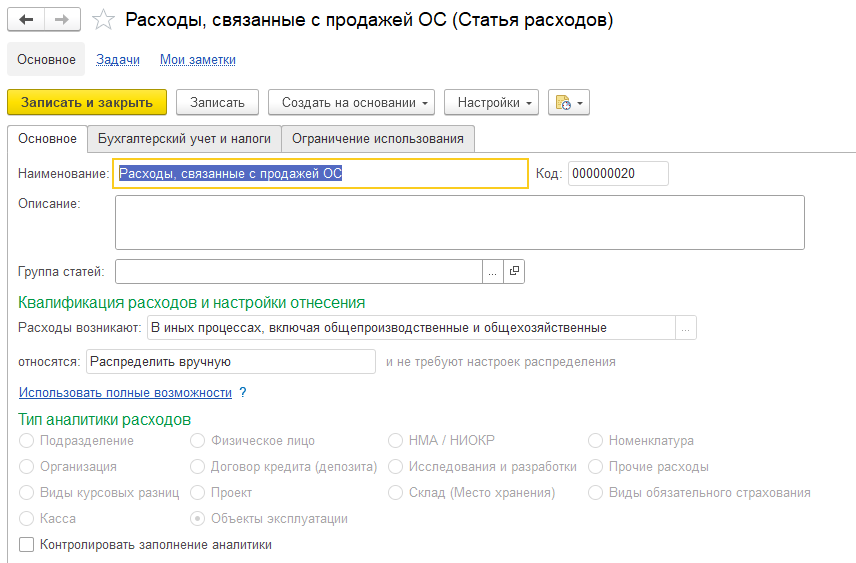
Task: Open the reports icon dropdown button
Action: coord(569,103)
